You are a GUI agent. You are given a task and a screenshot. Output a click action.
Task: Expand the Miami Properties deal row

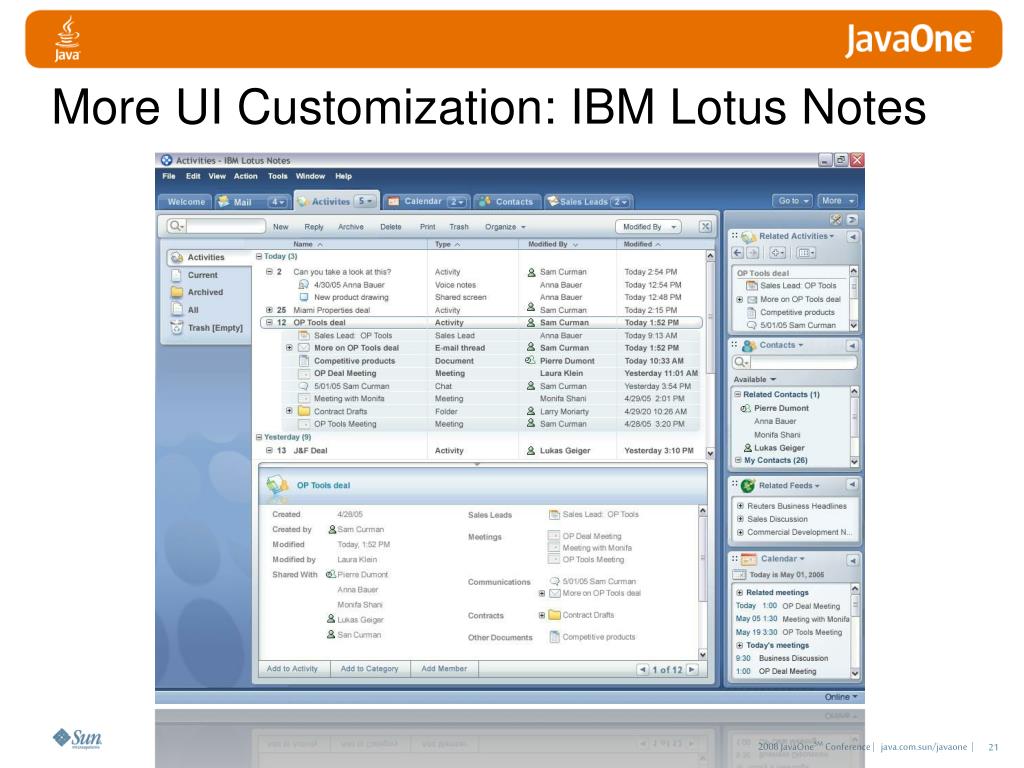pos(269,310)
